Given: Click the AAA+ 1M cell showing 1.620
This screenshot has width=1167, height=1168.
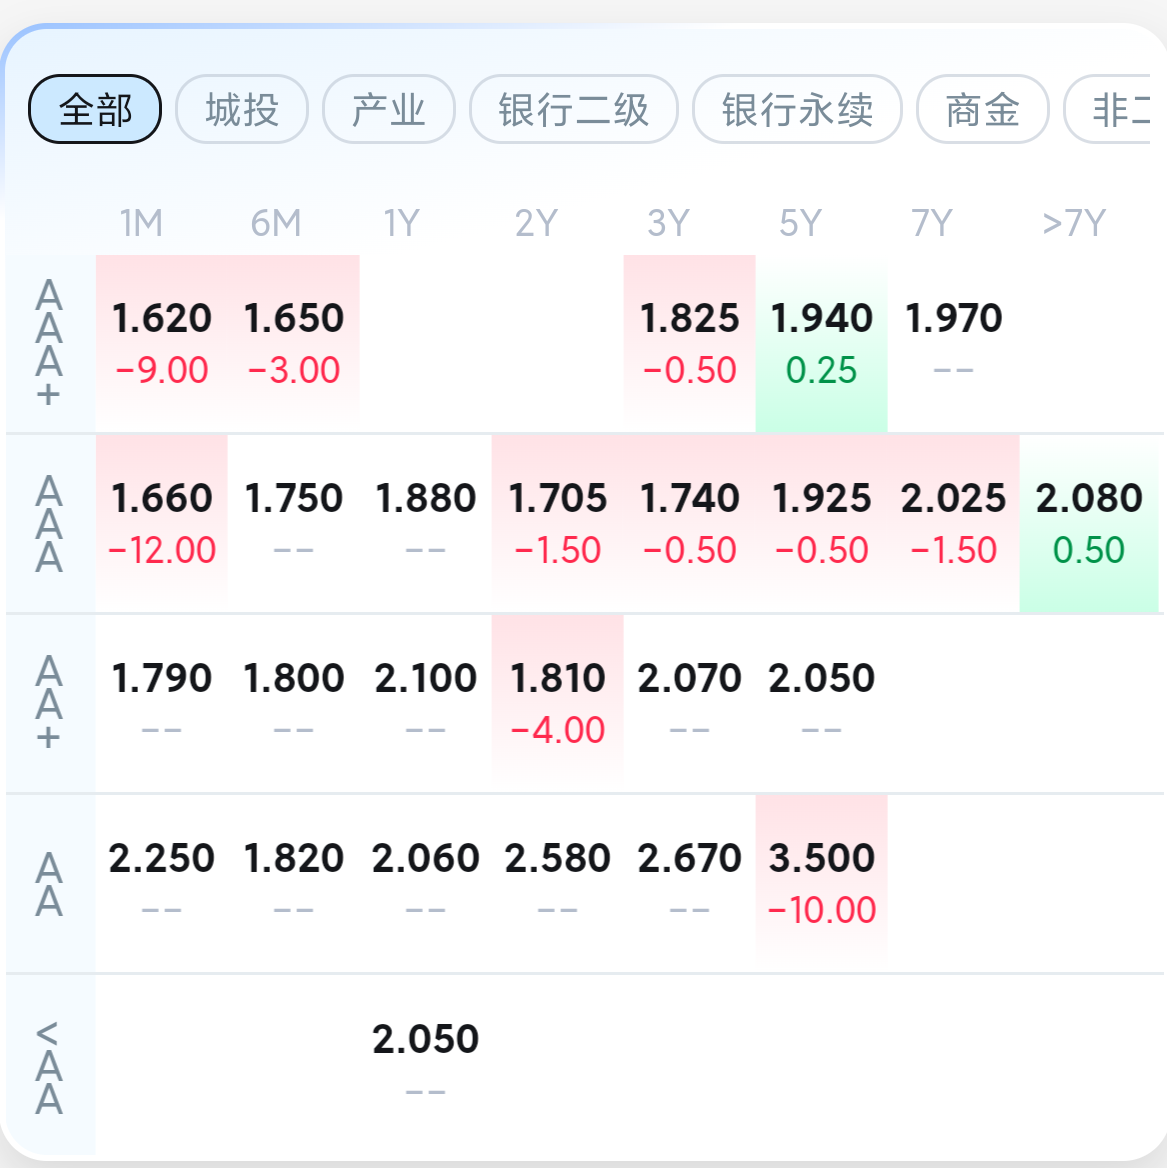Looking at the screenshot, I should pyautogui.click(x=162, y=342).
